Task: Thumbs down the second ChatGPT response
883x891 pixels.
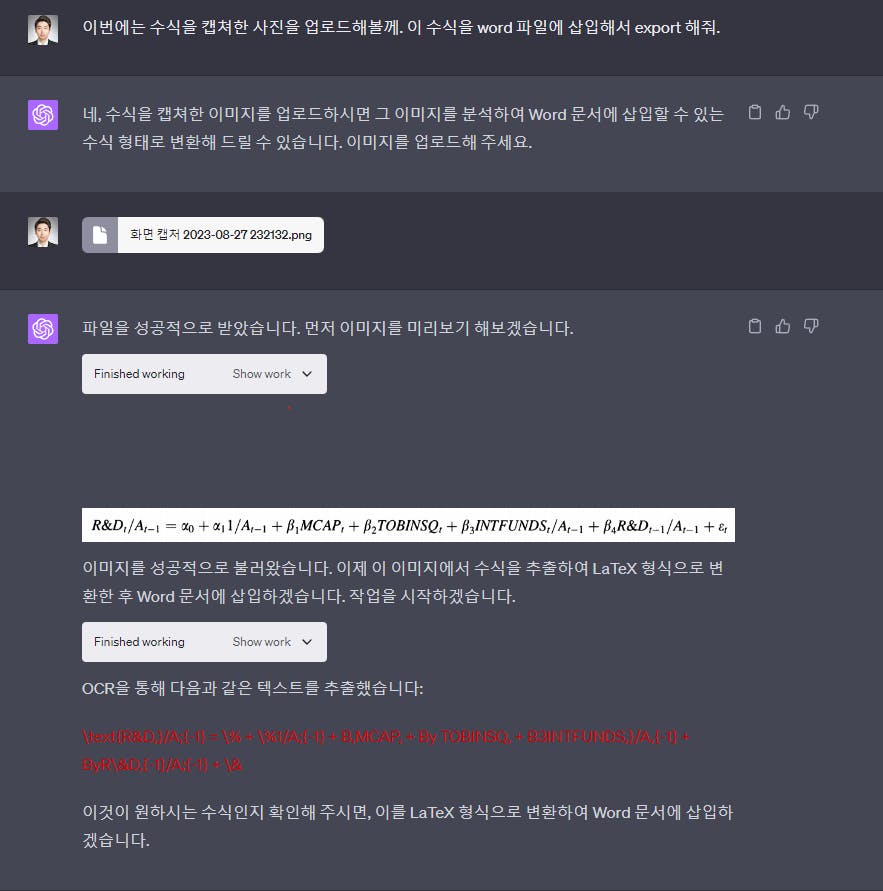Action: point(811,326)
